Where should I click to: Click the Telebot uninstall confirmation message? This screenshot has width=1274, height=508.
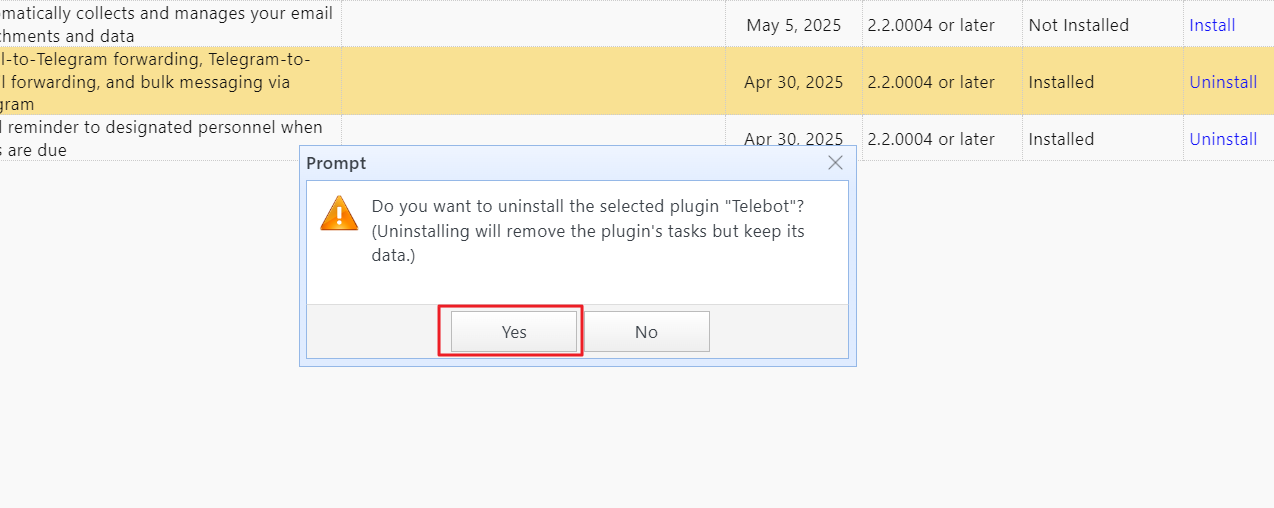tap(589, 231)
